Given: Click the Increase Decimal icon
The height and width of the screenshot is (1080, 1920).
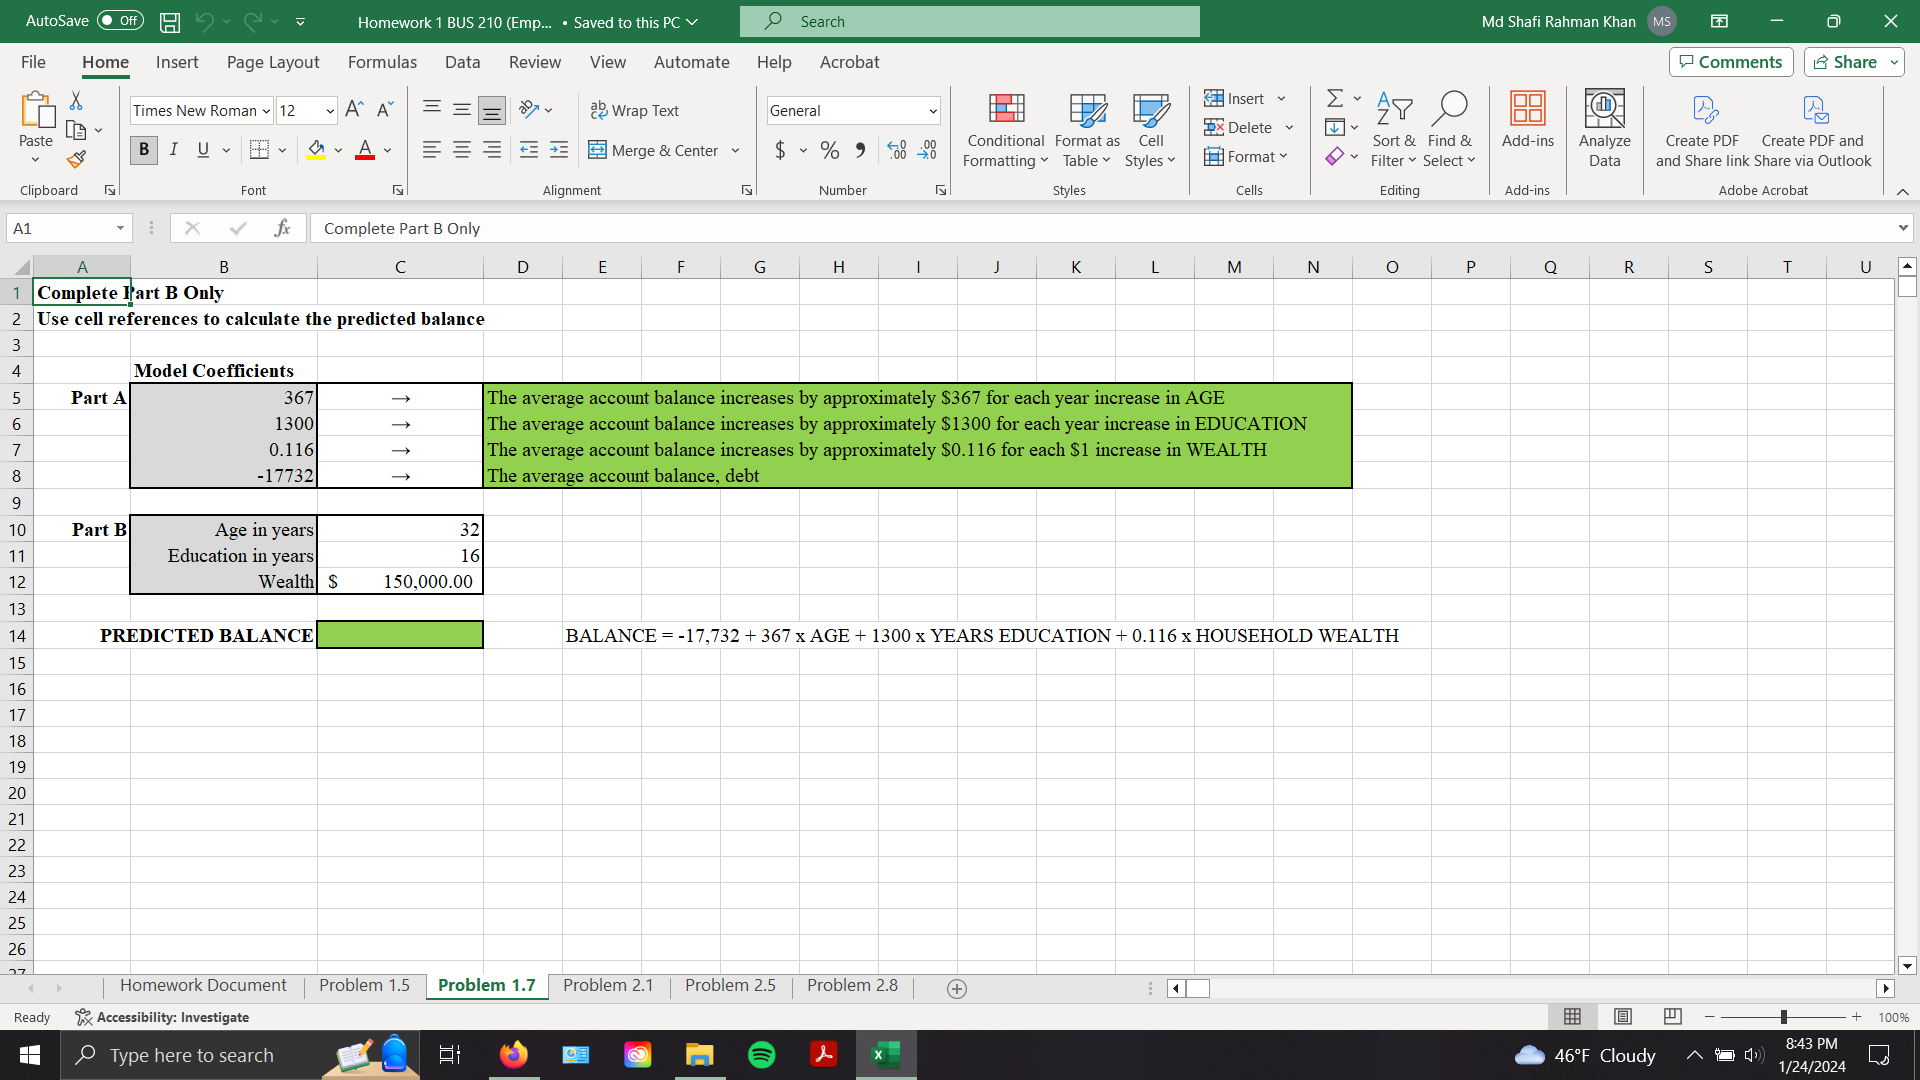Looking at the screenshot, I should point(896,150).
